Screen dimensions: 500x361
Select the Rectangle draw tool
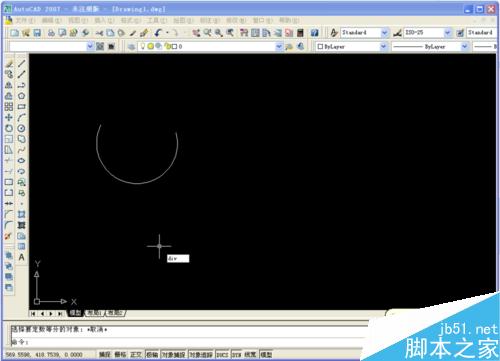pos(22,107)
